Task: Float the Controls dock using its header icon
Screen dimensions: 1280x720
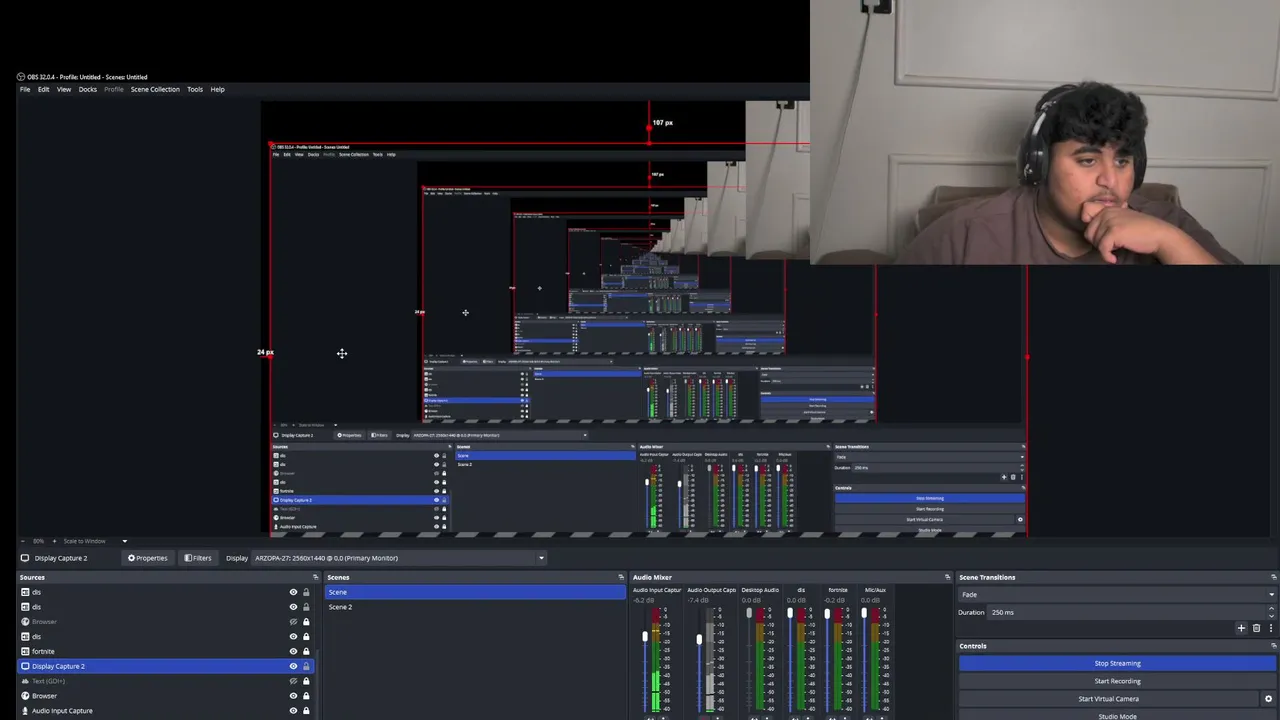Action: [1273, 646]
